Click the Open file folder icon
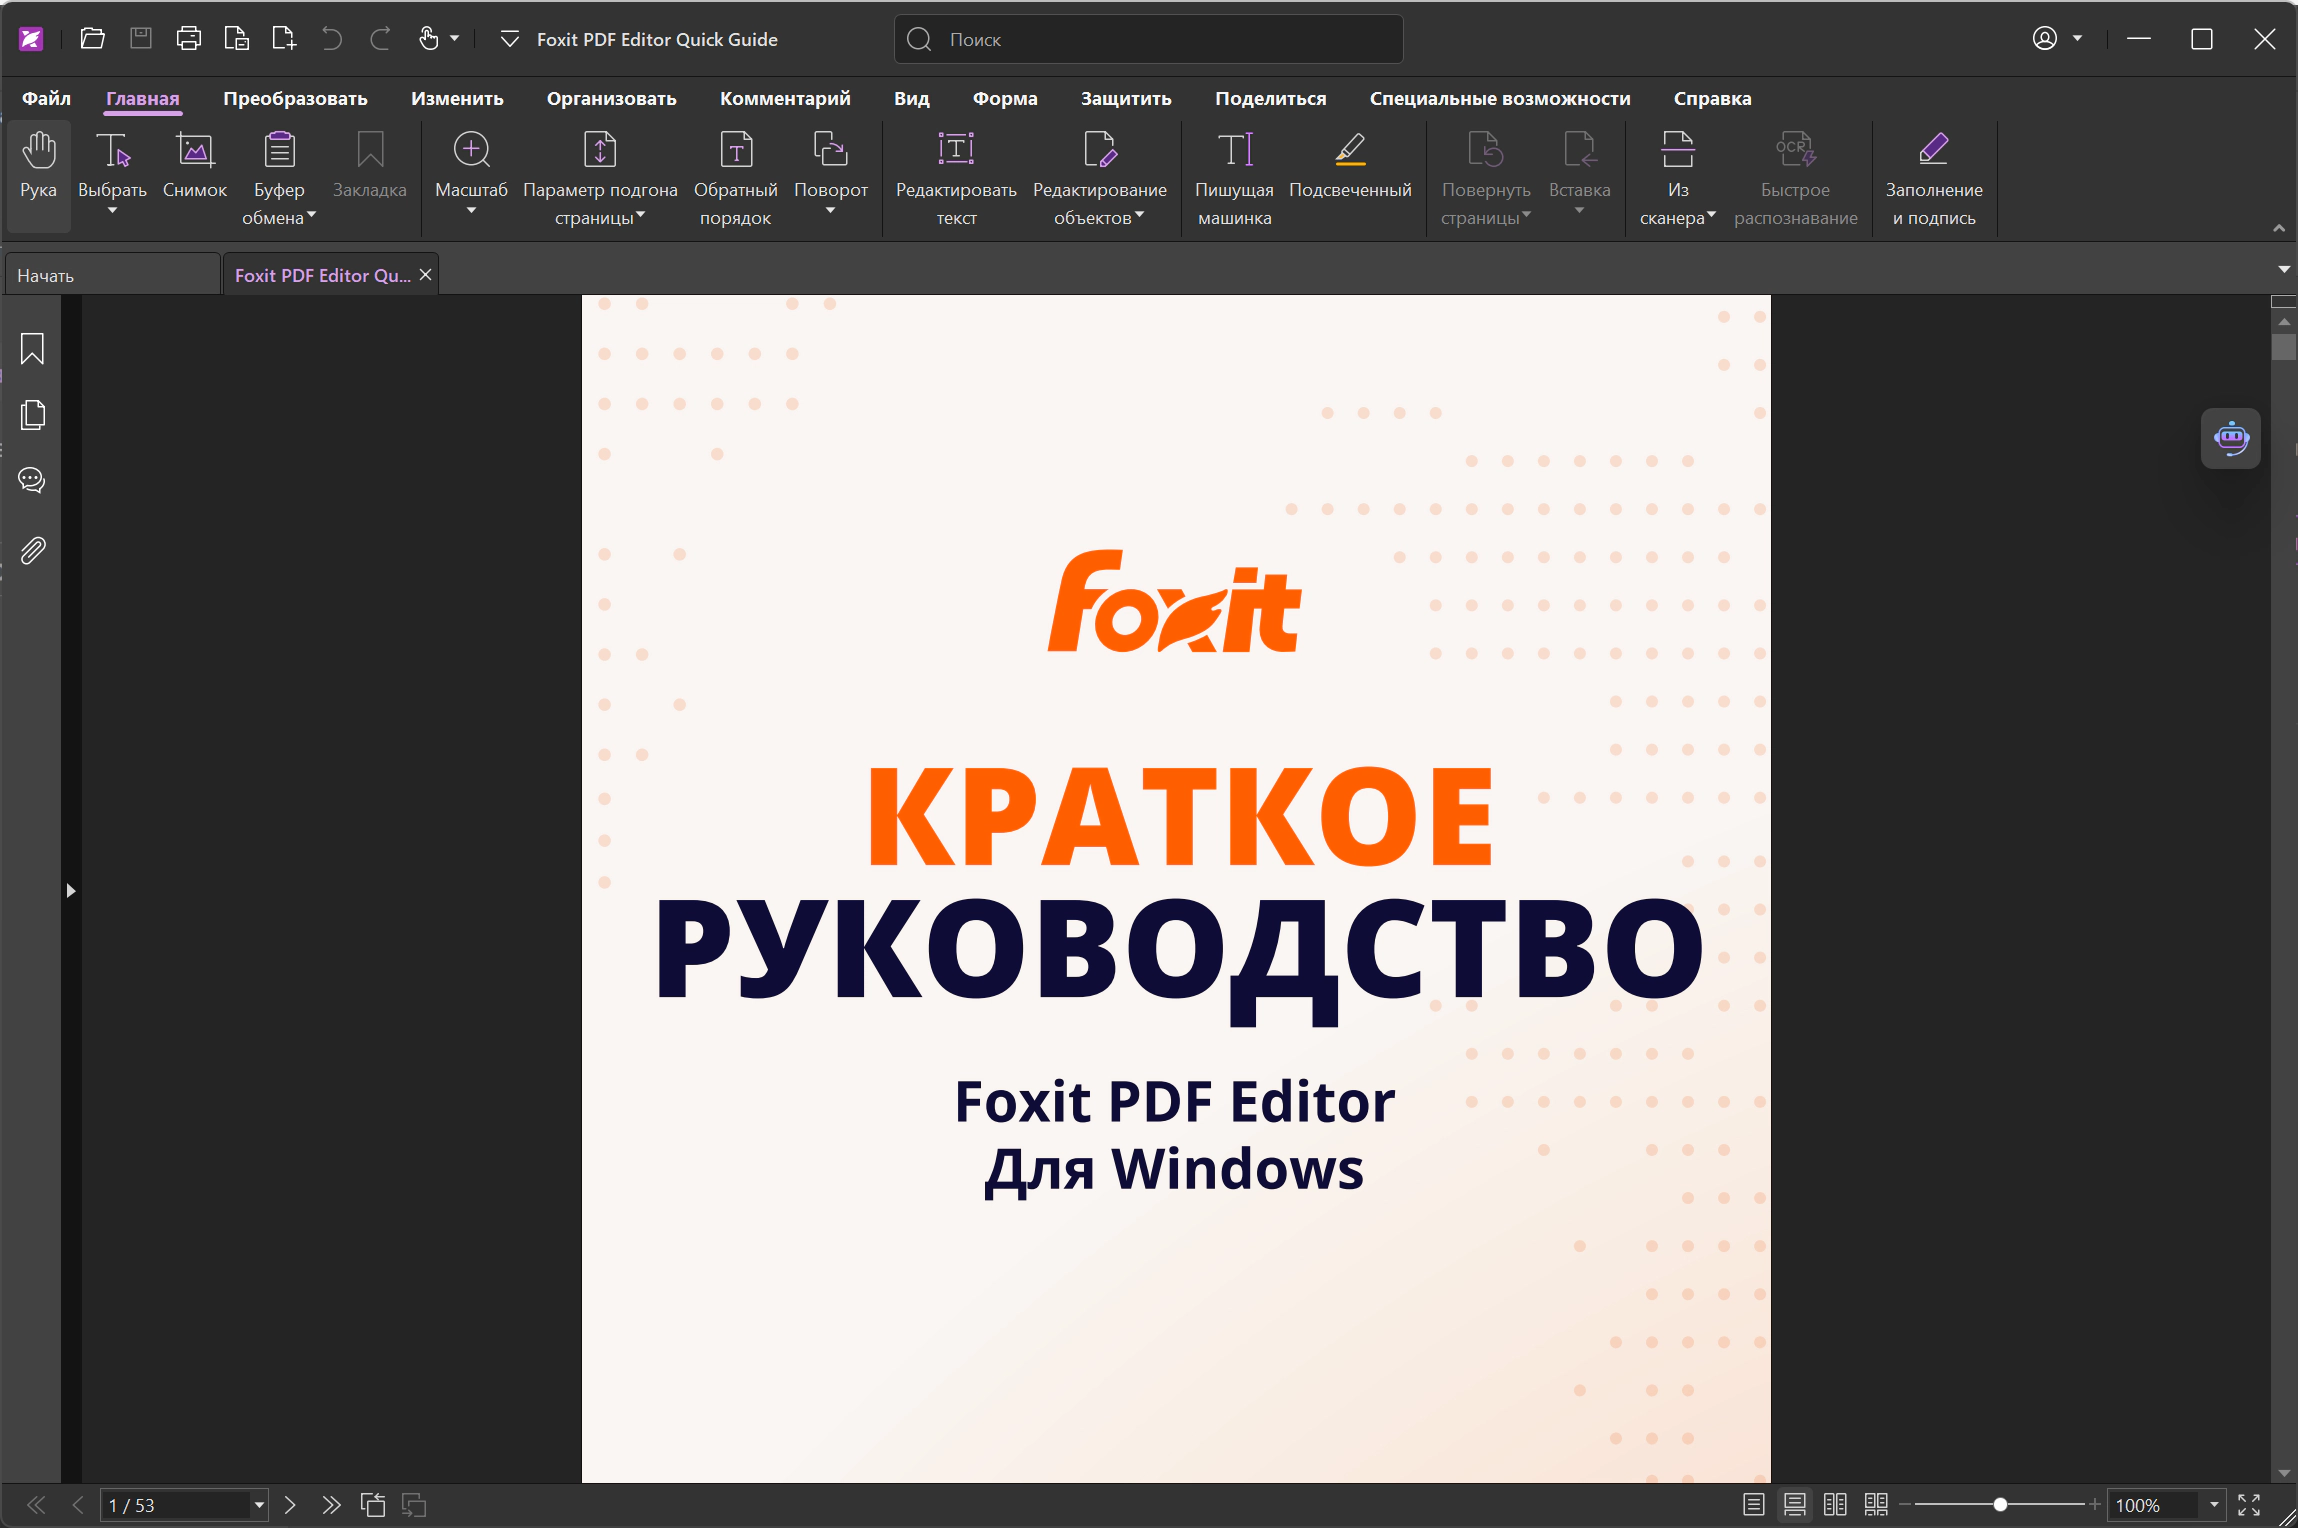Screen dimensions: 2298x1528 click(x=92, y=39)
